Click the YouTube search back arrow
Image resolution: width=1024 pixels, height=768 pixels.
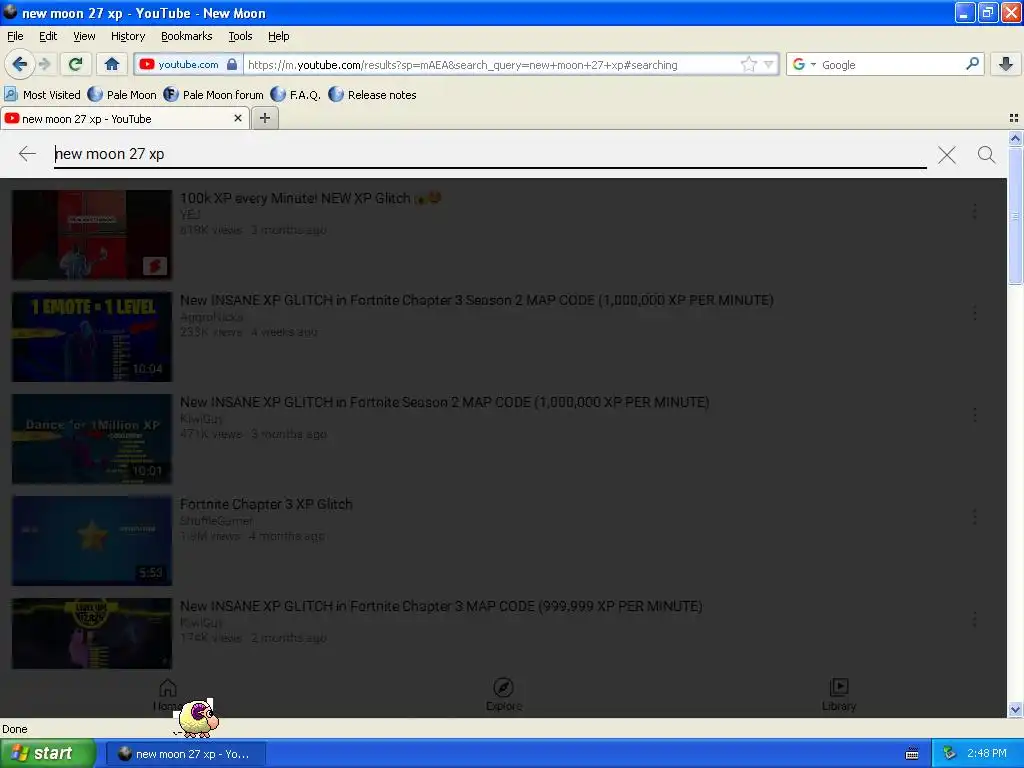(x=27, y=153)
